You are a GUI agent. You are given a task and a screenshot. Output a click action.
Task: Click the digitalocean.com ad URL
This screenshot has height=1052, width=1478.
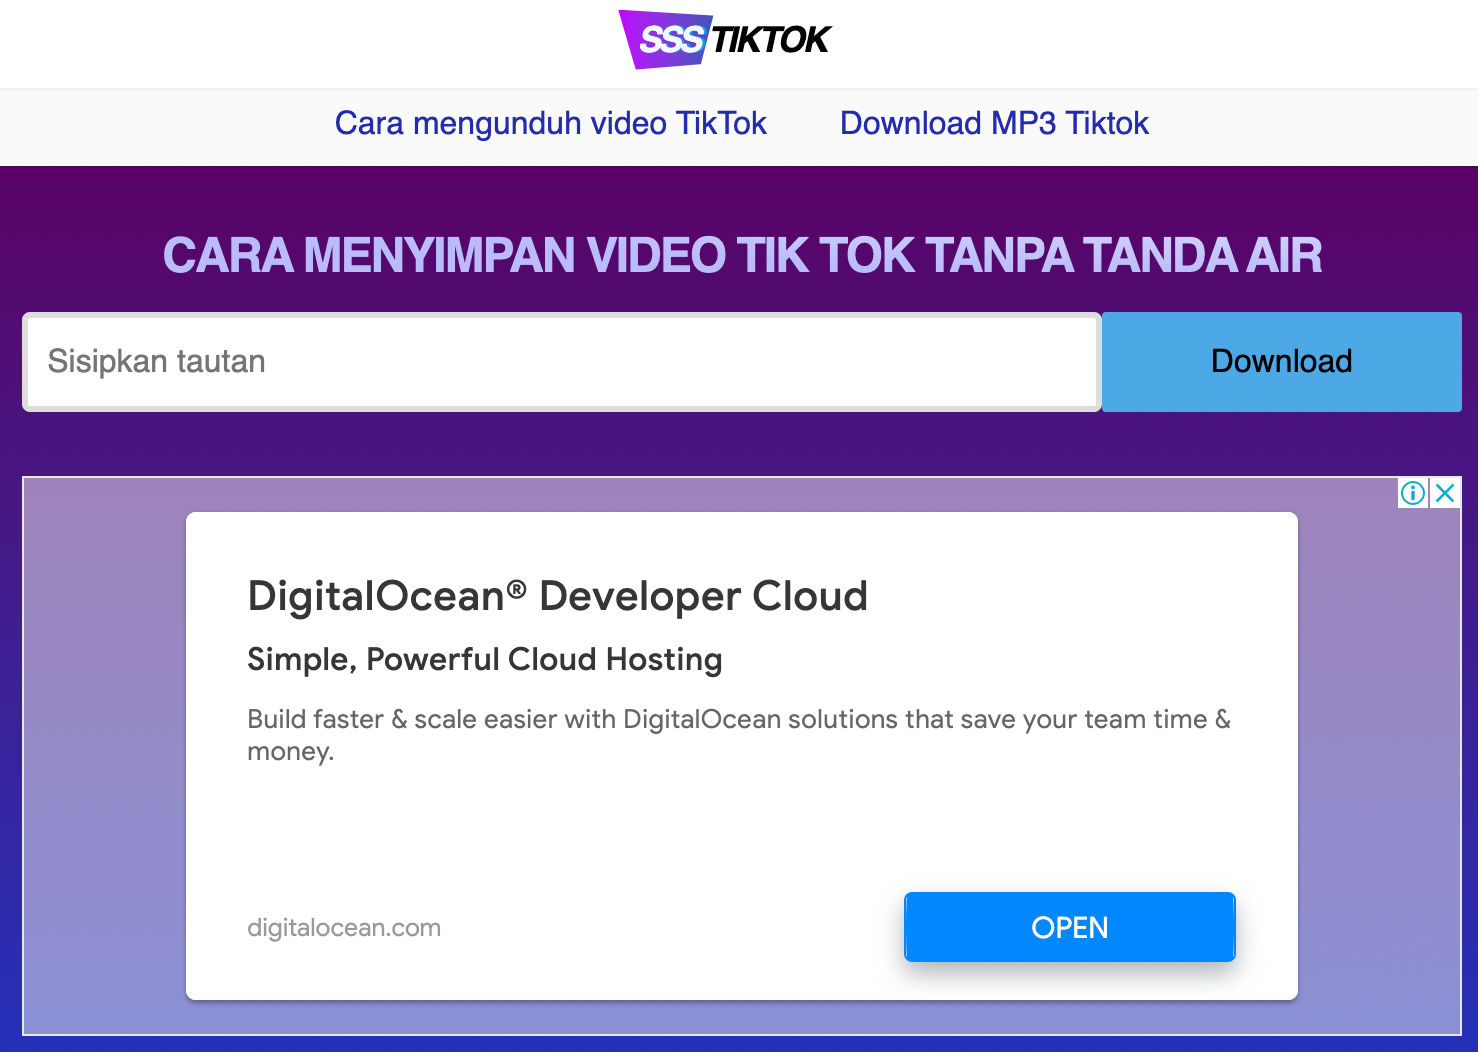344,928
